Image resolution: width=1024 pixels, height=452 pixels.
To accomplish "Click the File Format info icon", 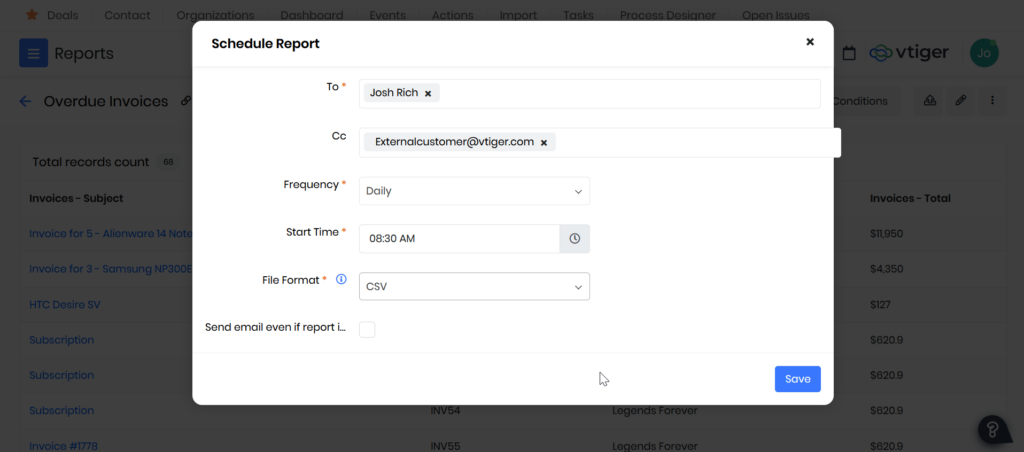I will 341,280.
